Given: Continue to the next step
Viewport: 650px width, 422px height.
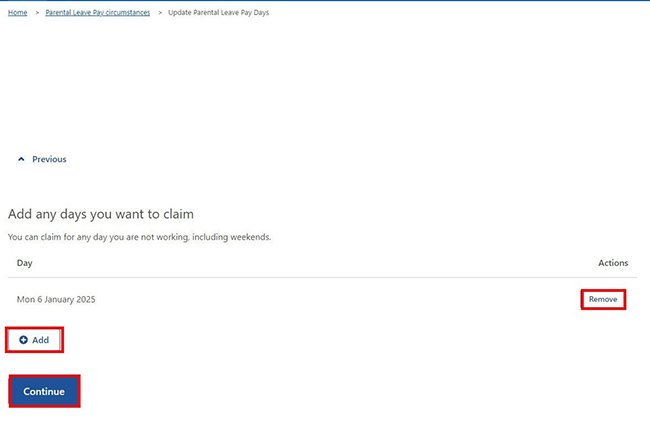Looking at the screenshot, I should 44,391.
